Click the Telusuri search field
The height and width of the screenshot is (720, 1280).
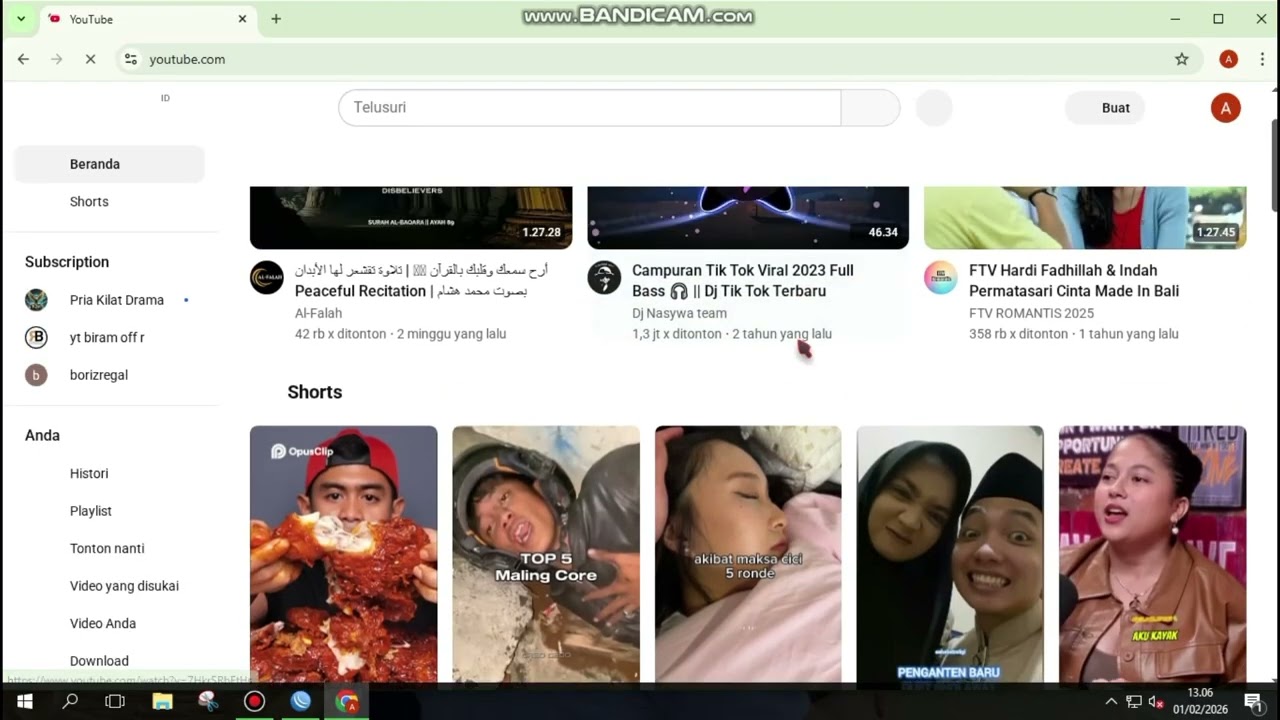click(590, 107)
